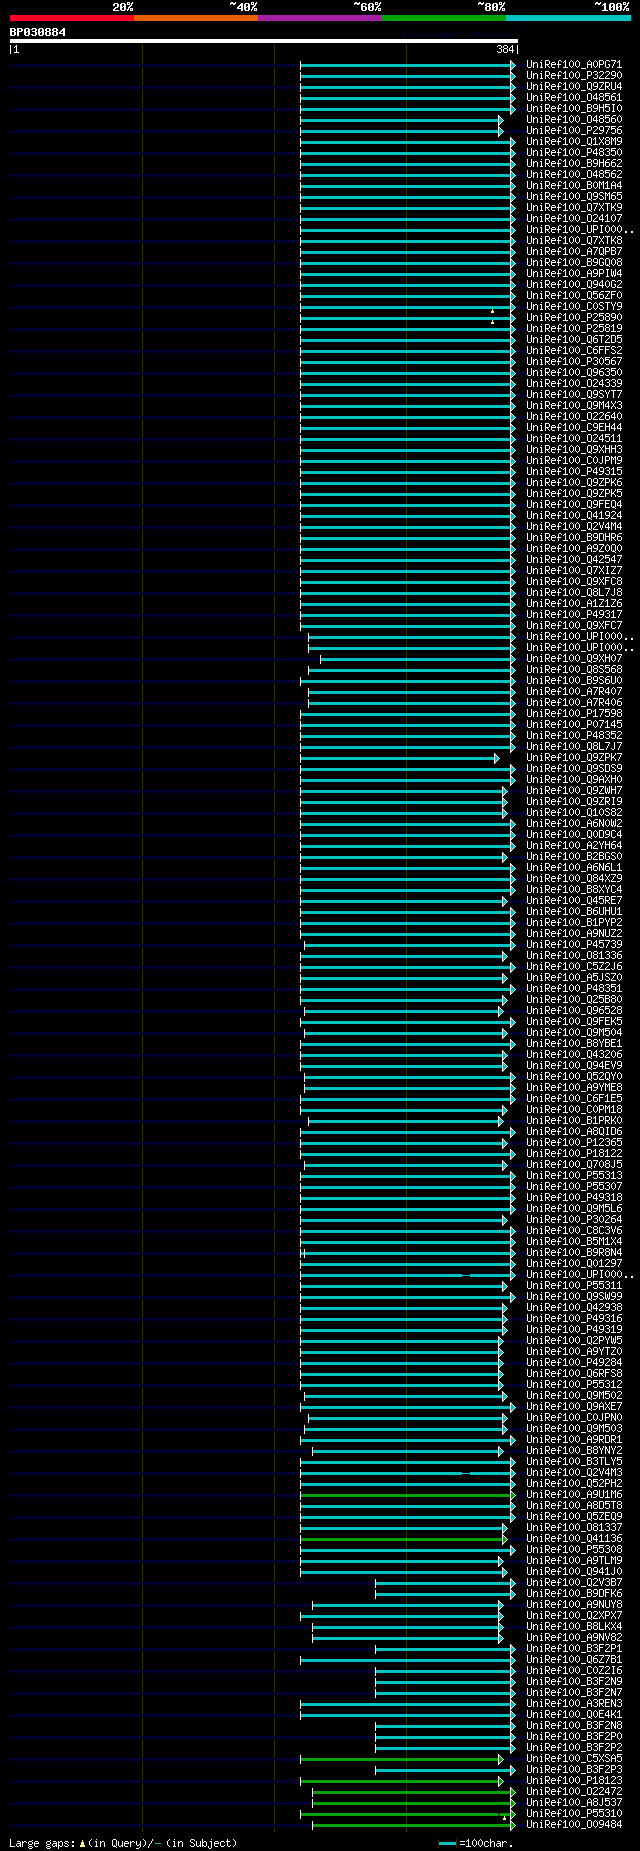
Task: Select label UniRef100_B8YBE1
Action: coord(574,1043)
